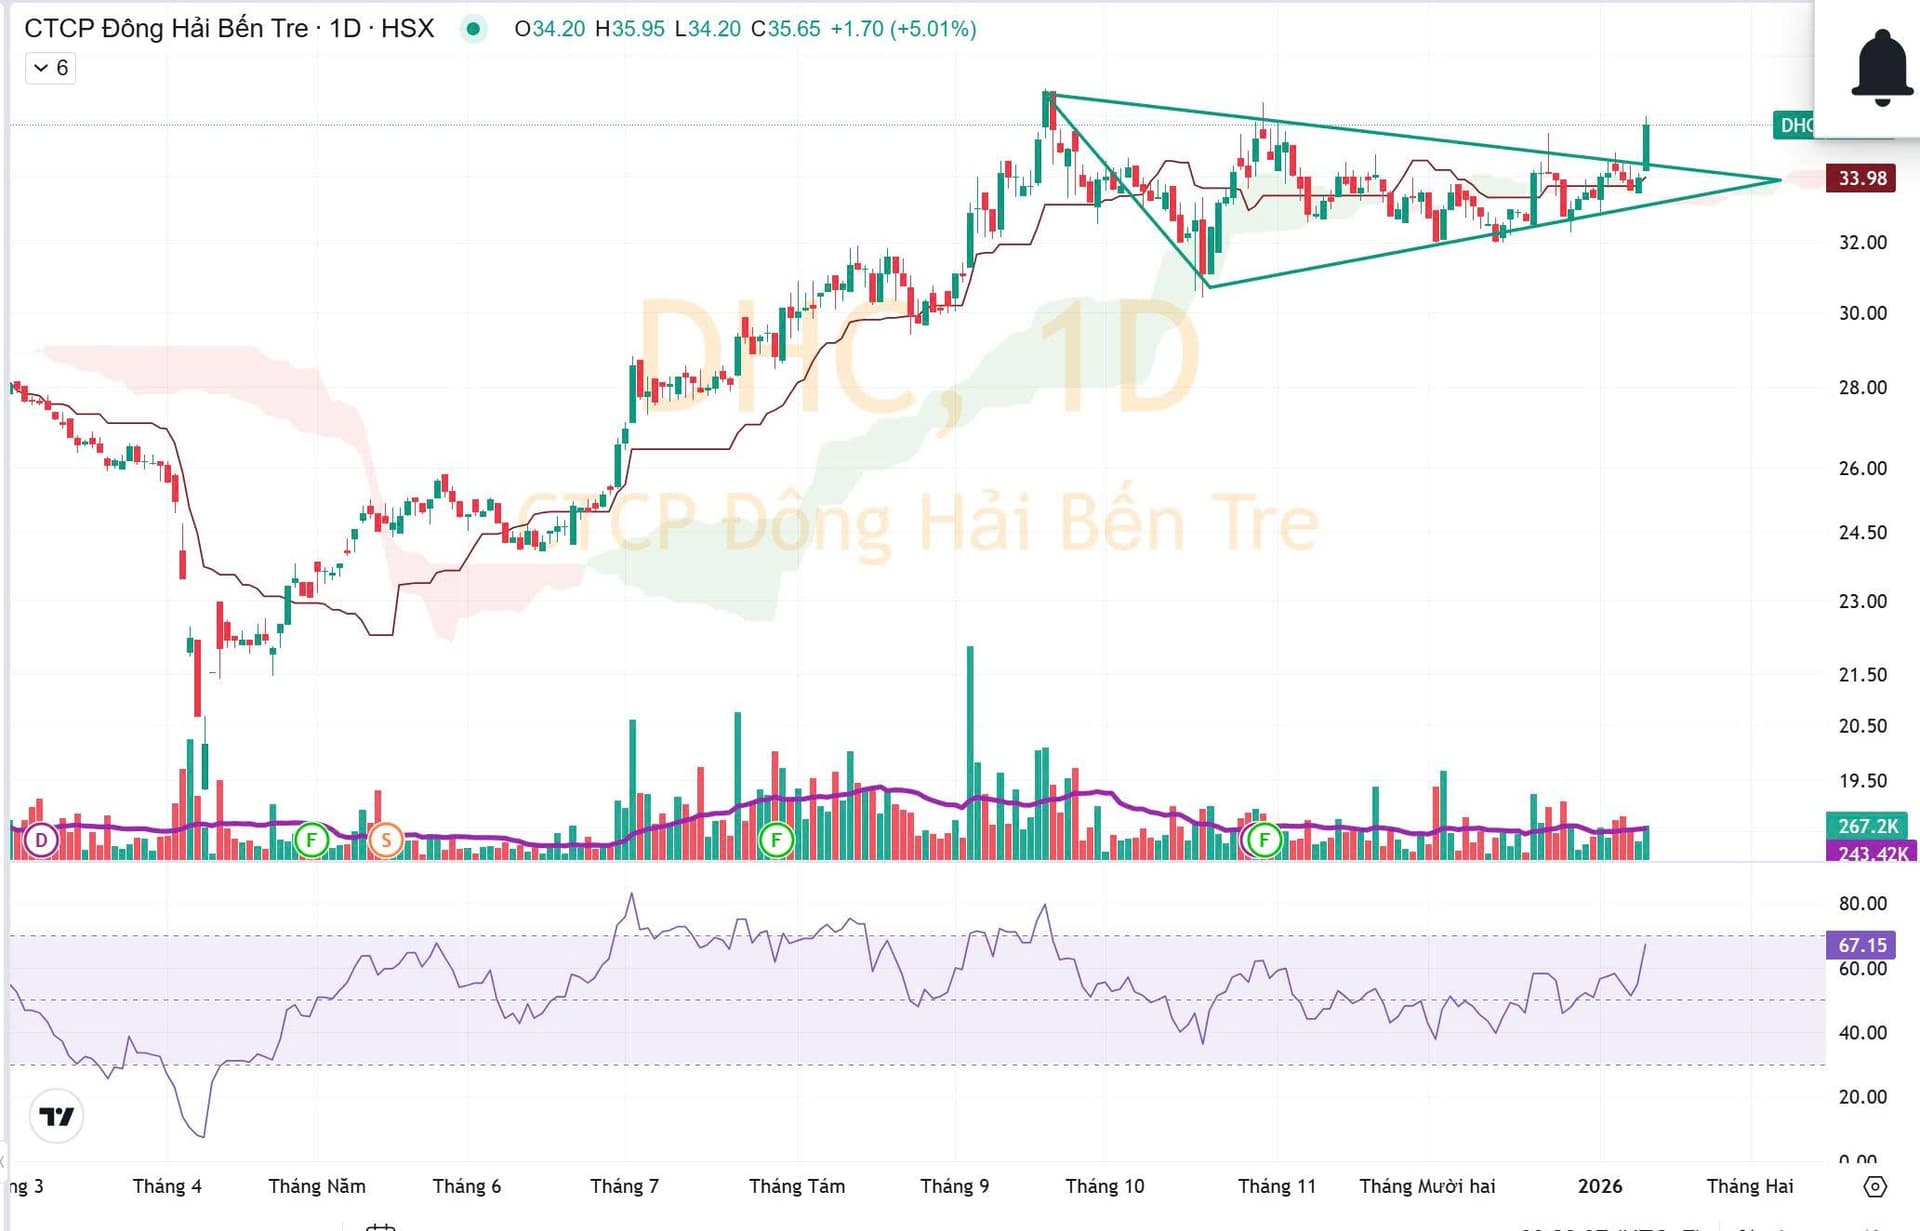This screenshot has width=1920, height=1231.
Task: Click the DHC symbol price tag
Action: pyautogui.click(x=1795, y=125)
